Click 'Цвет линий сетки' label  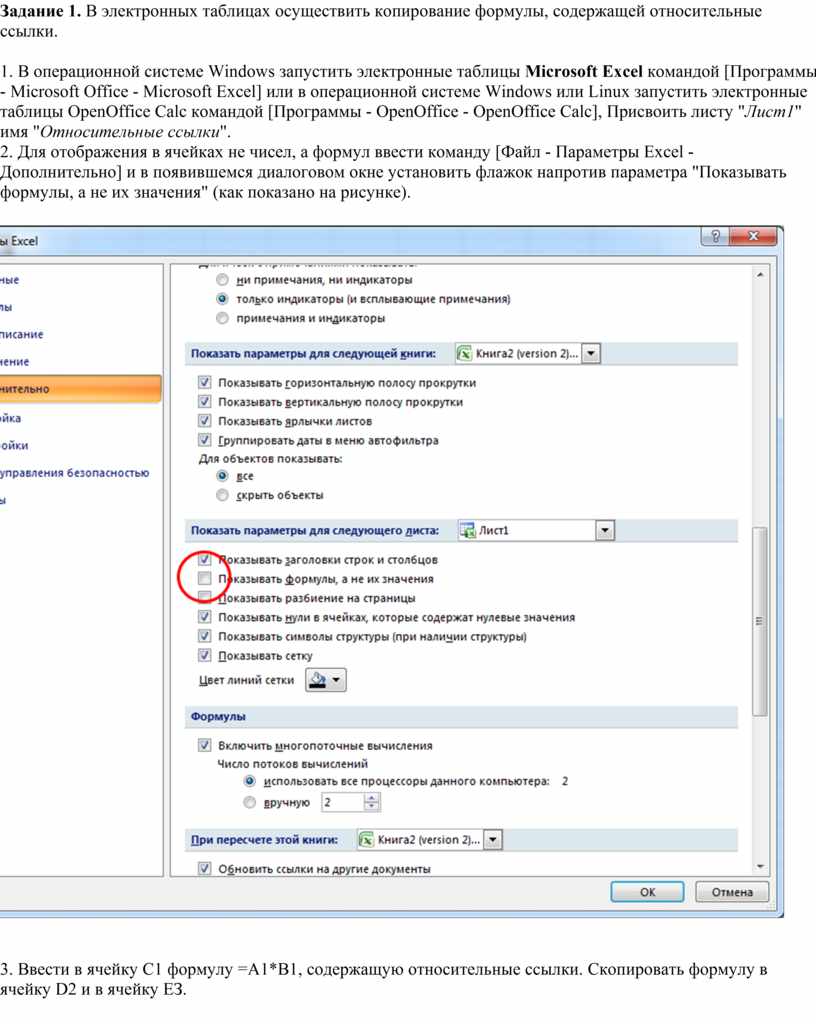pyautogui.click(x=246, y=680)
